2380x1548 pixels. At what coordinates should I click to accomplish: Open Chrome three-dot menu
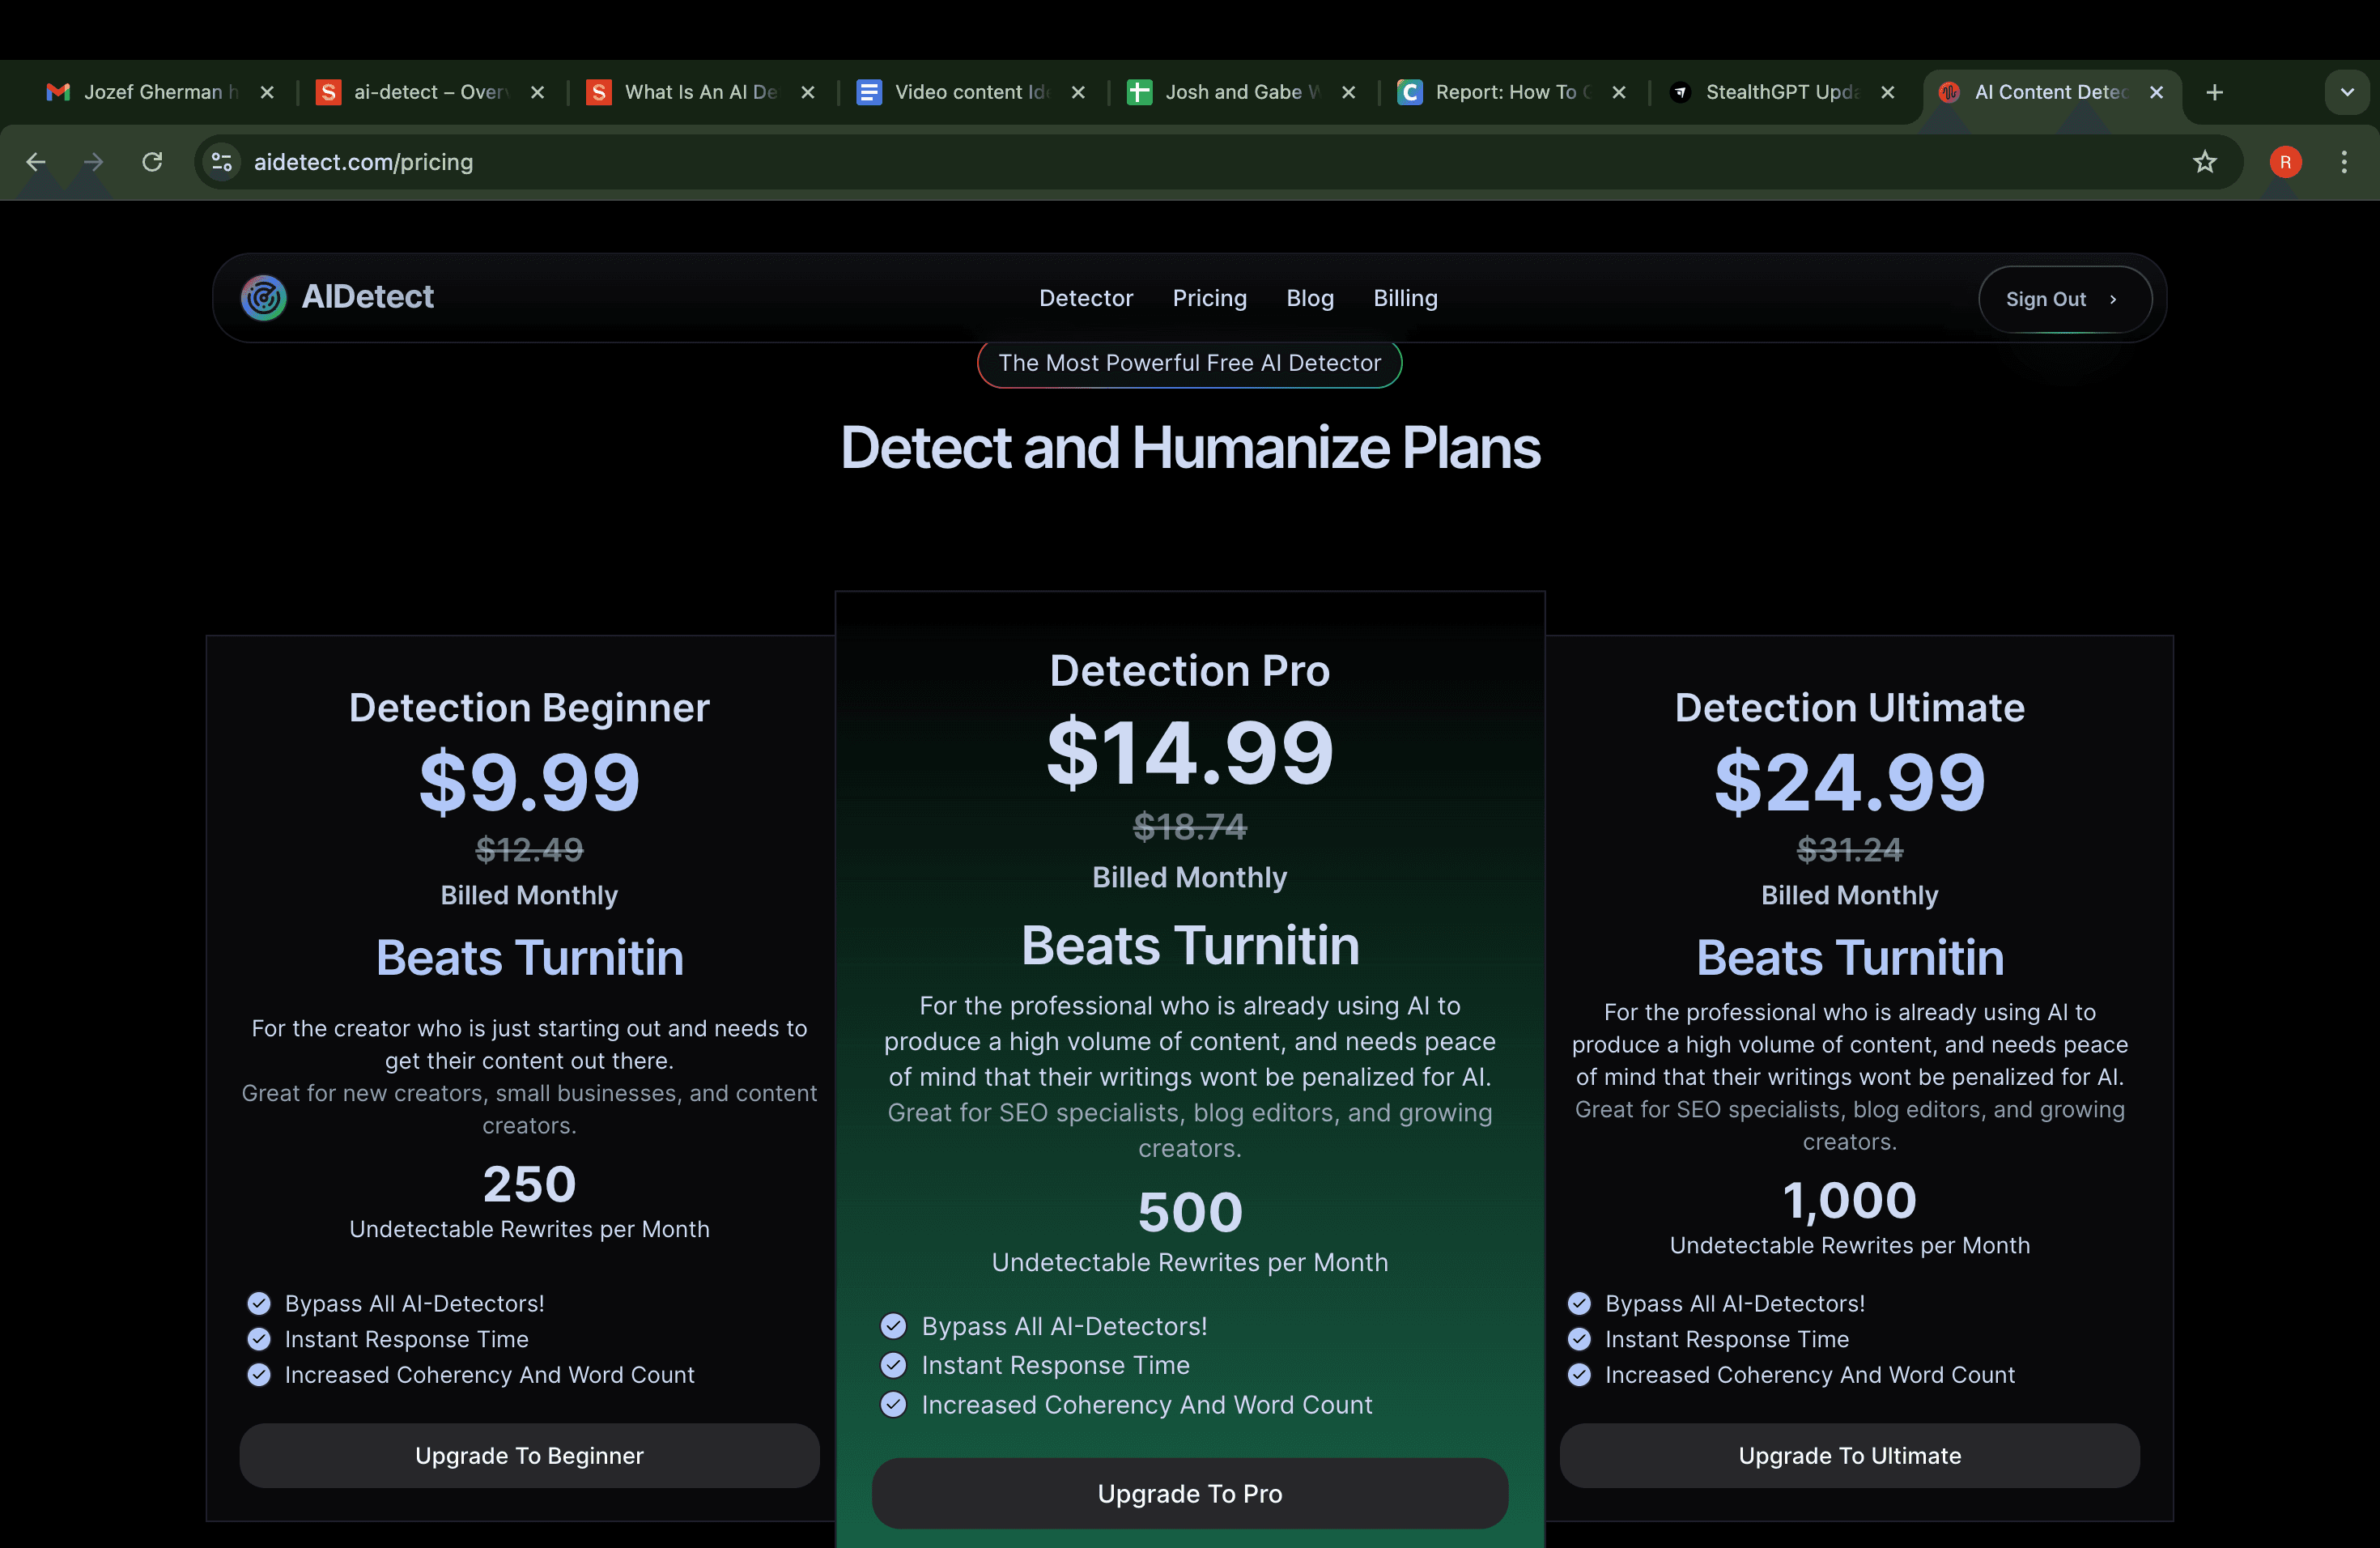(x=2343, y=162)
